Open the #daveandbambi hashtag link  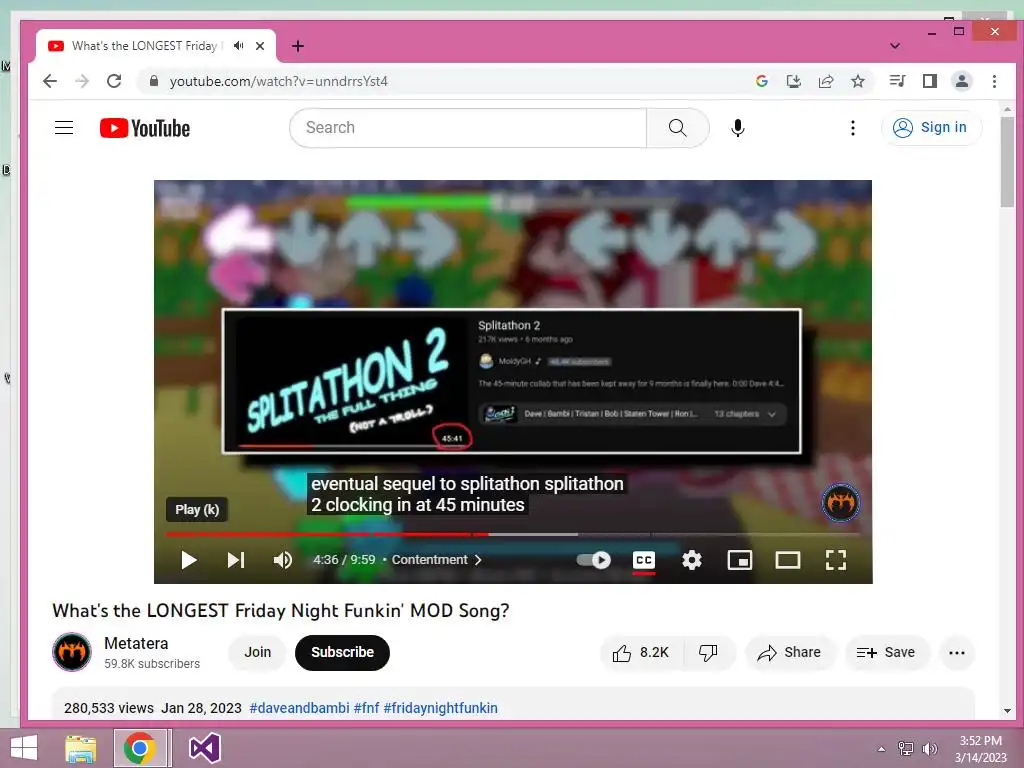tap(299, 708)
